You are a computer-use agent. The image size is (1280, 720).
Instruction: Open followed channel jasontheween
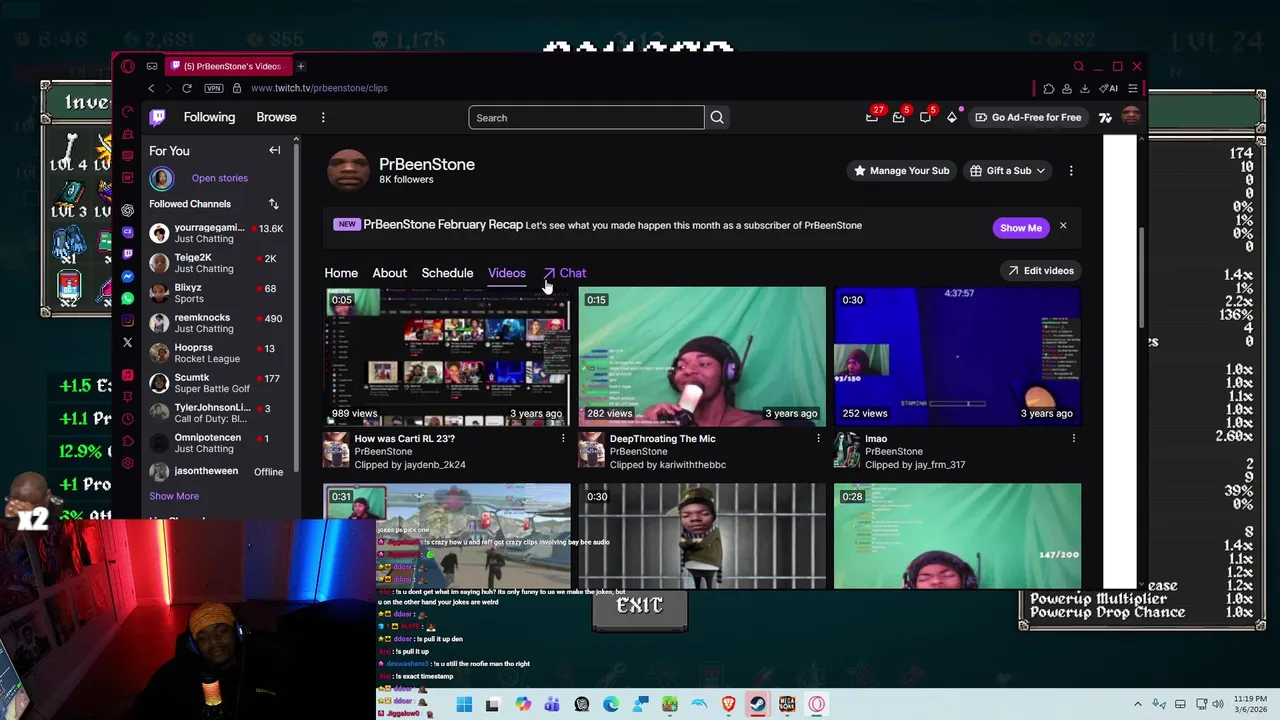click(x=216, y=471)
